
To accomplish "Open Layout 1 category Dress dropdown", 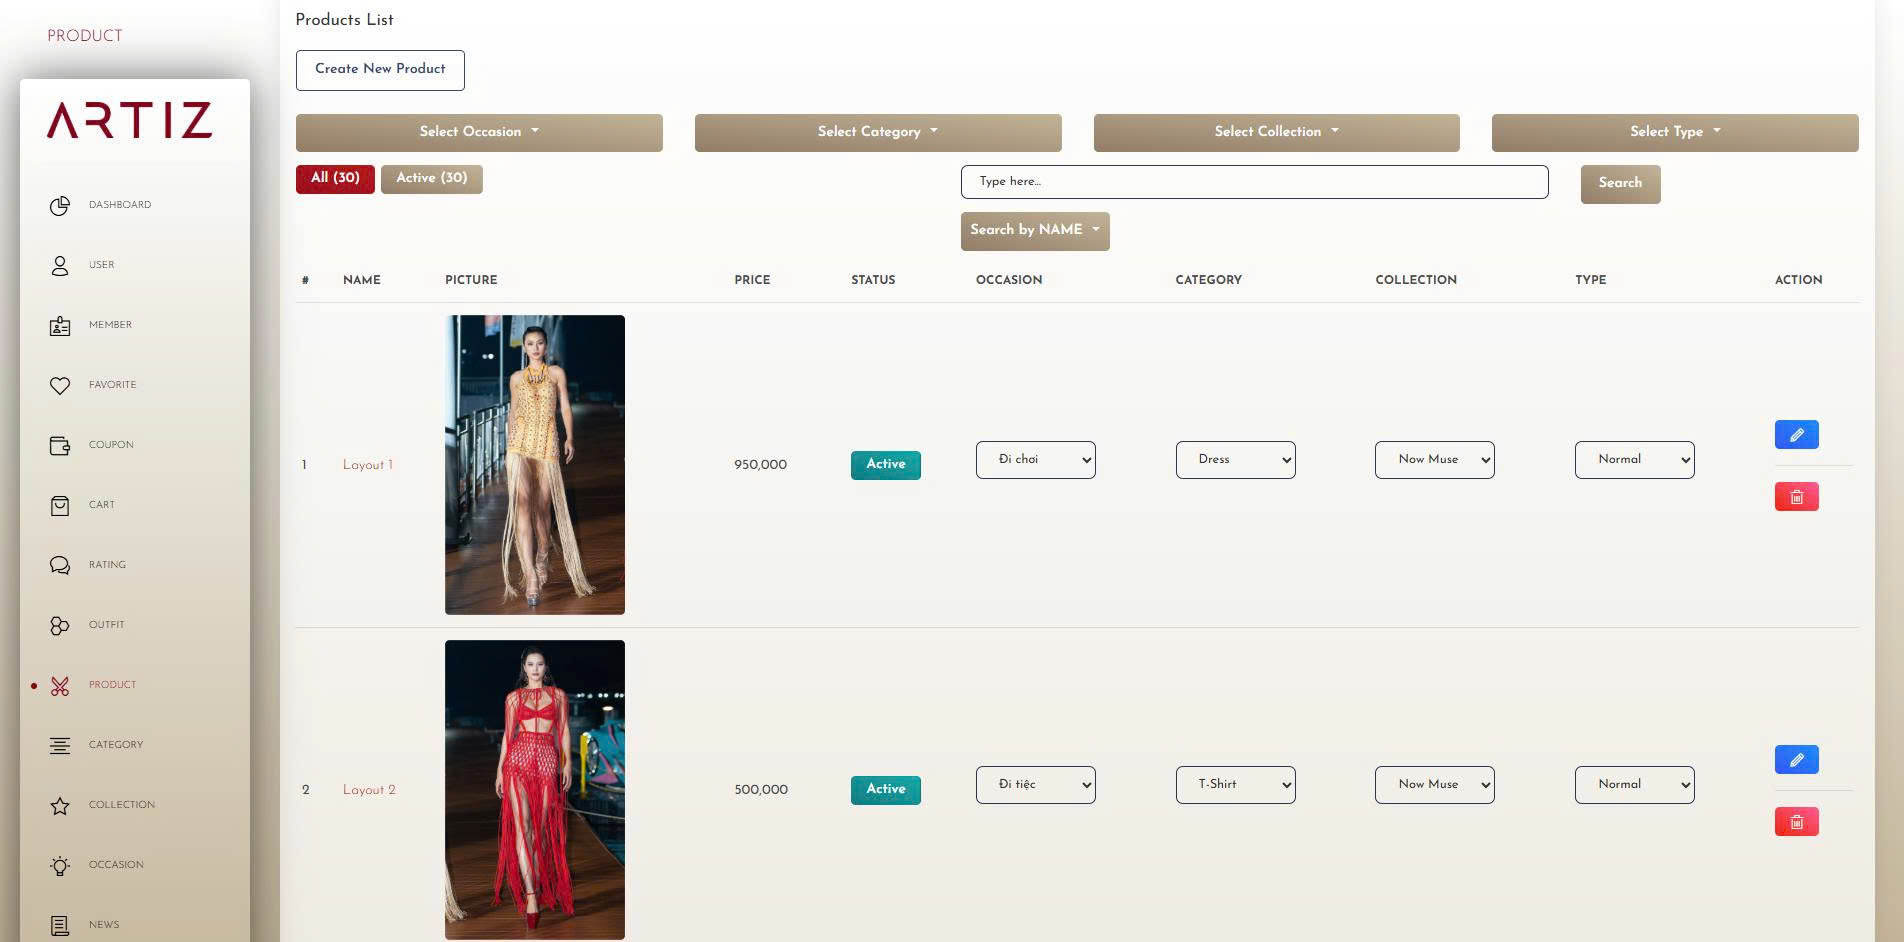I will [1235, 460].
